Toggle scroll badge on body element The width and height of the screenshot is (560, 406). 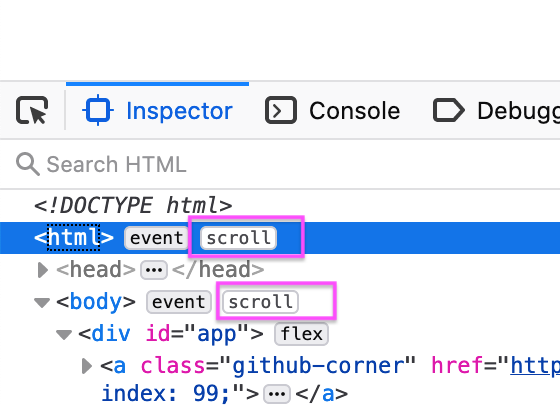pos(261,302)
